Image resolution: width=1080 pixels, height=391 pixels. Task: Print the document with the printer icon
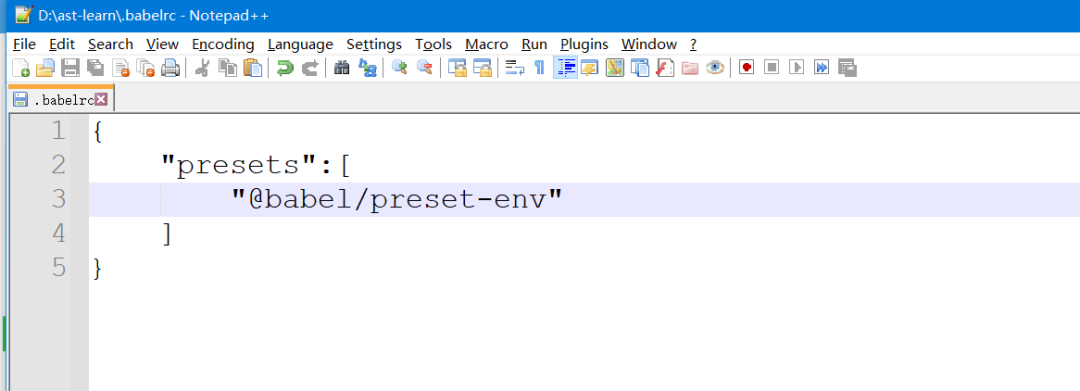click(x=170, y=67)
